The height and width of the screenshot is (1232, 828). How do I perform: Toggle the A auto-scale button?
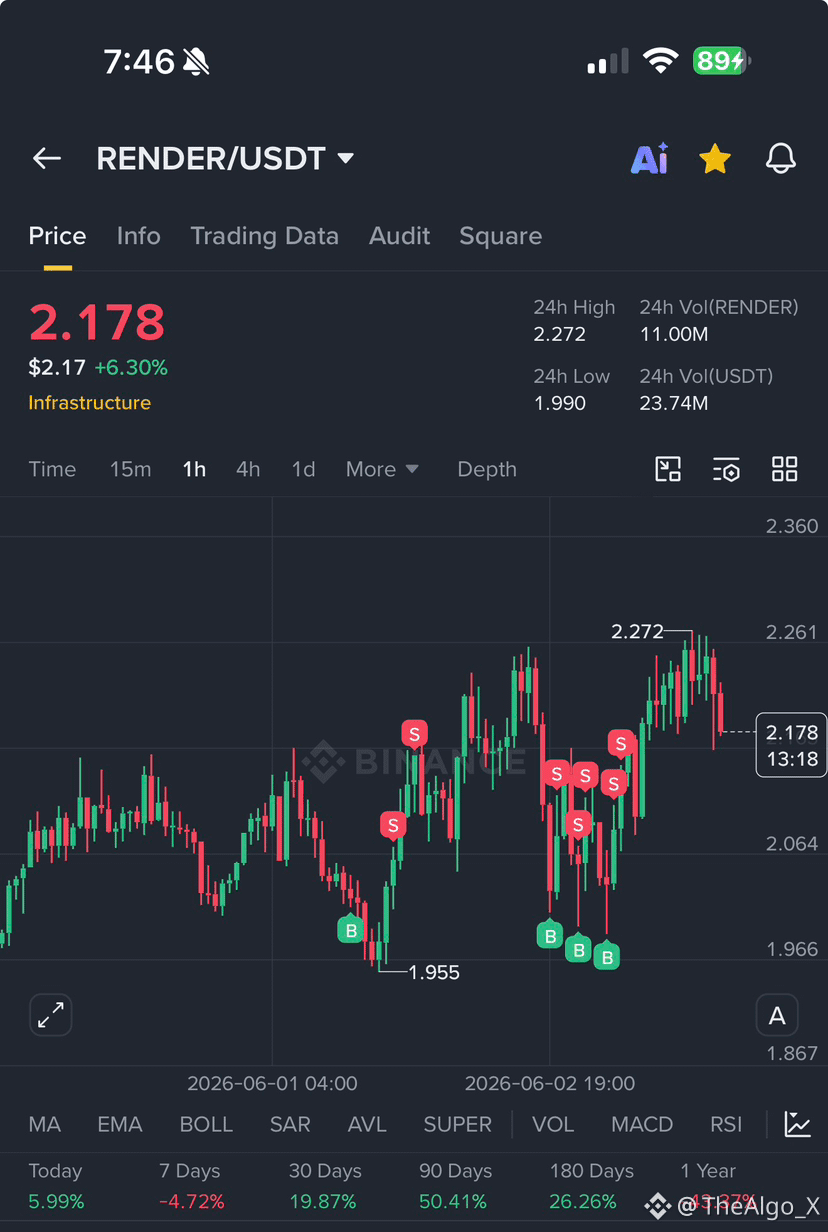pyautogui.click(x=777, y=1016)
